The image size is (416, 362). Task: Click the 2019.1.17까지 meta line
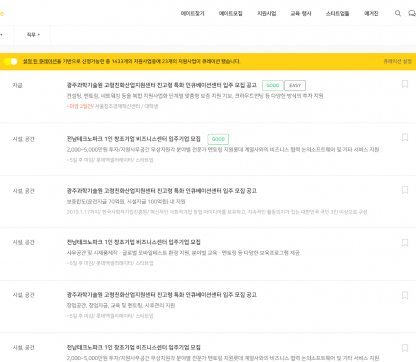click(217, 212)
